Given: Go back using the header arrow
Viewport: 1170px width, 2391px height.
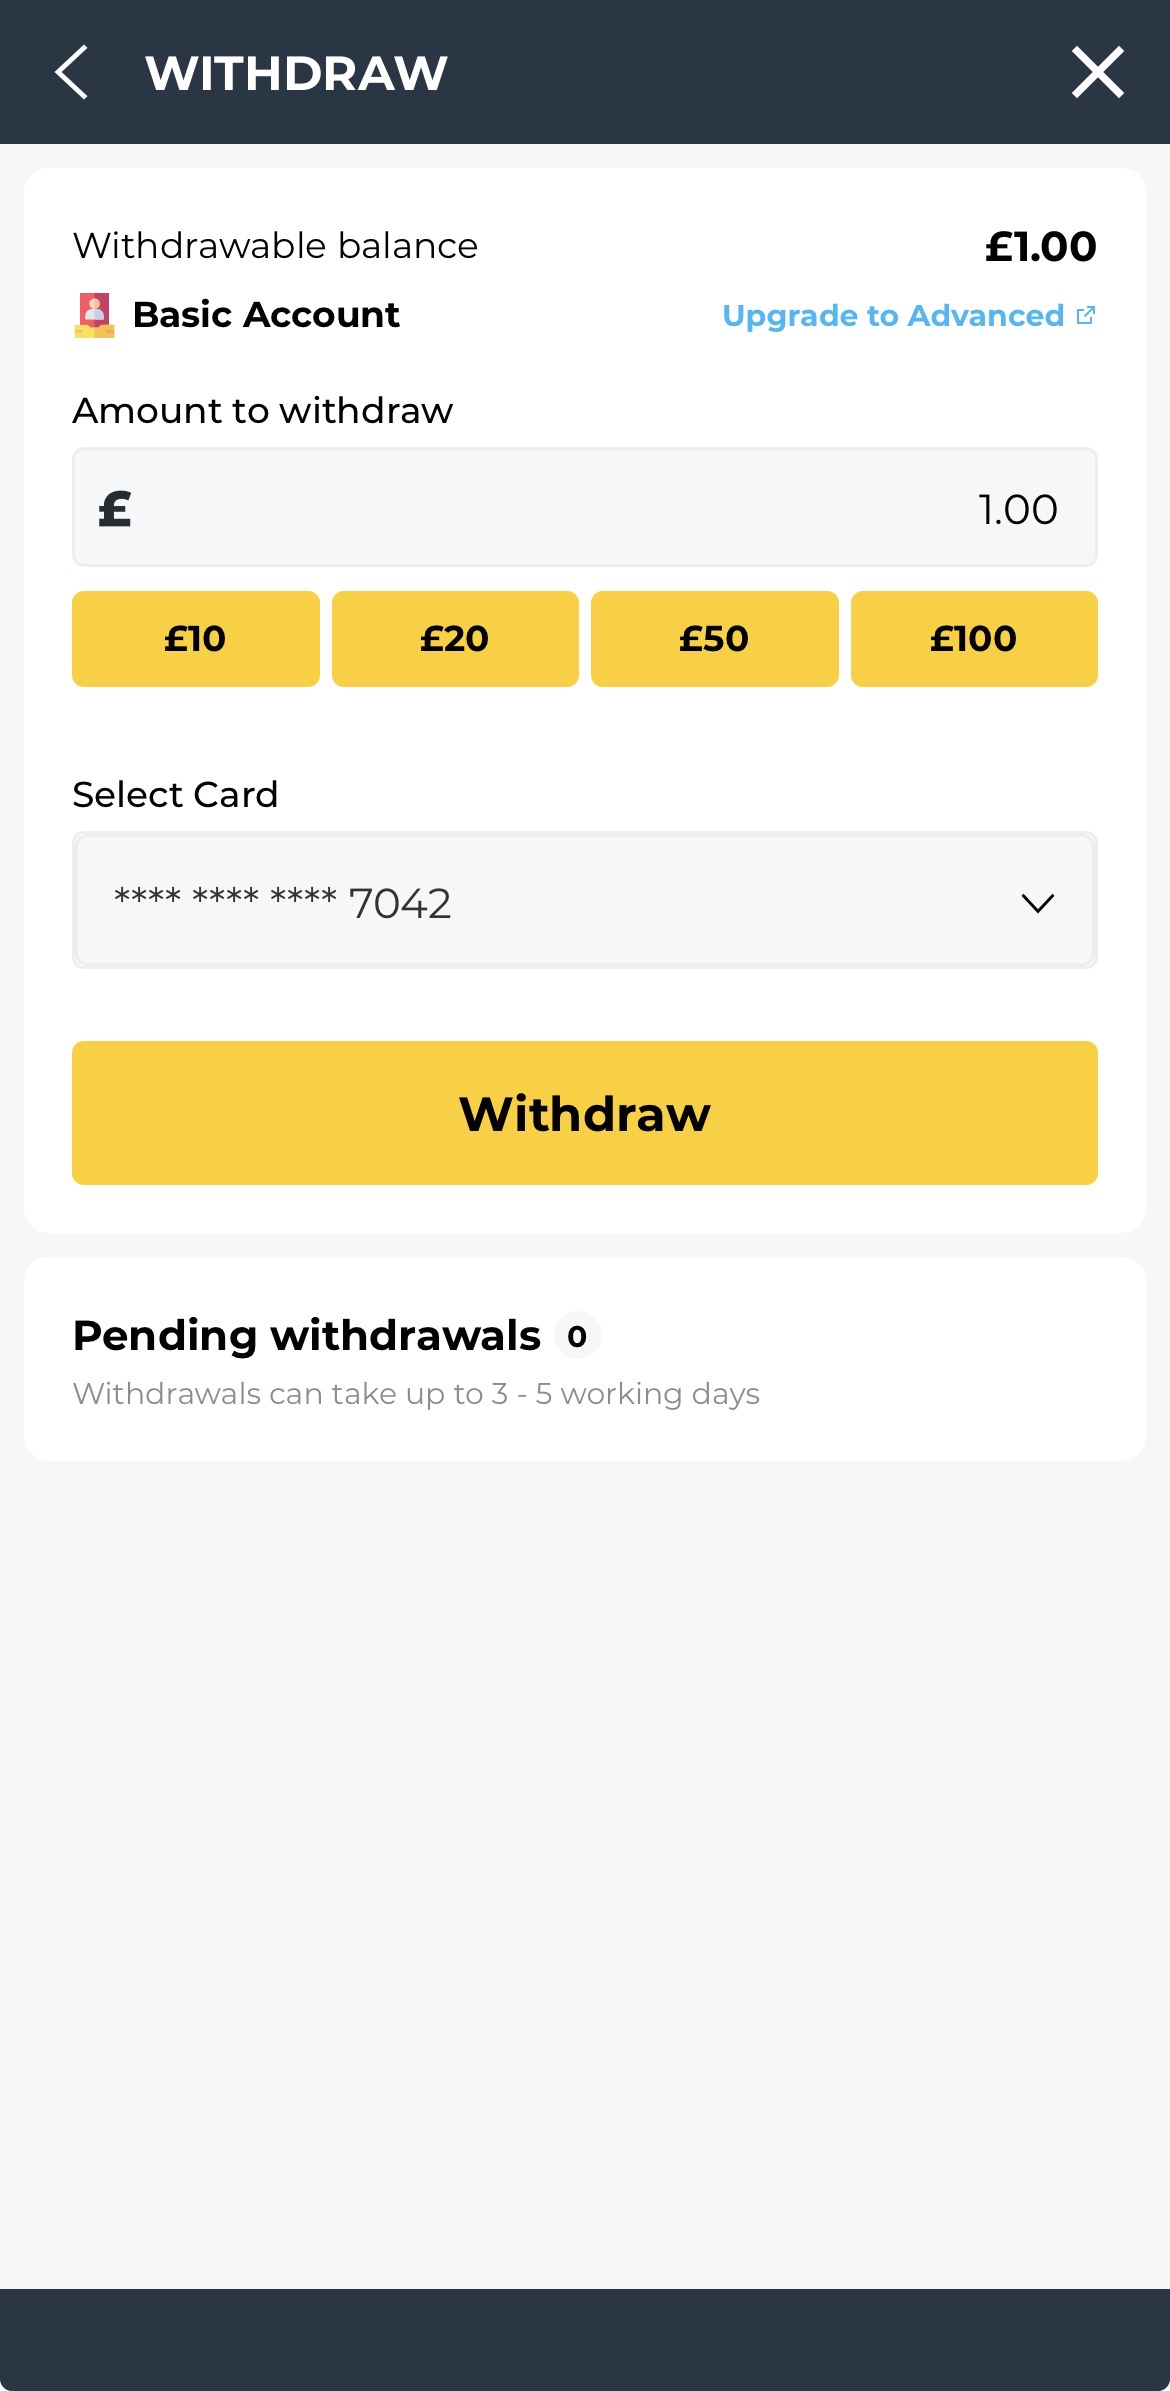Looking at the screenshot, I should click(72, 73).
